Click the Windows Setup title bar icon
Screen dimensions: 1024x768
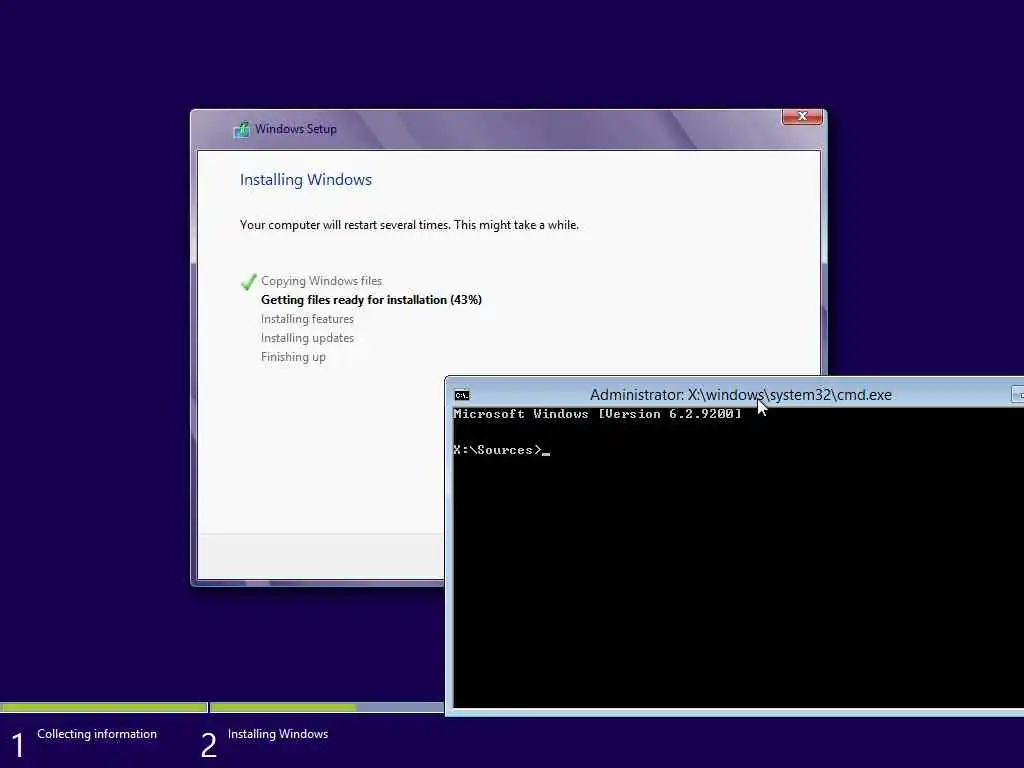241,129
